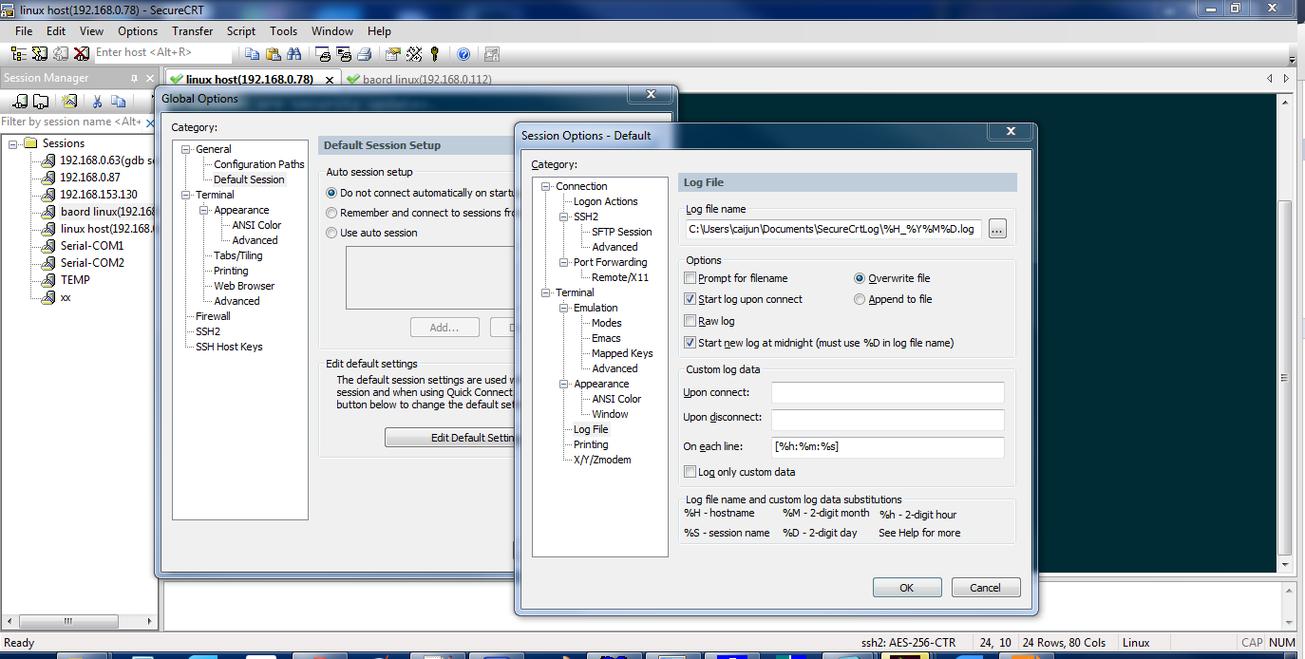This screenshot has width=1305, height=659.
Task: Click the Quick Connect toolbar icon
Action: (x=39, y=53)
